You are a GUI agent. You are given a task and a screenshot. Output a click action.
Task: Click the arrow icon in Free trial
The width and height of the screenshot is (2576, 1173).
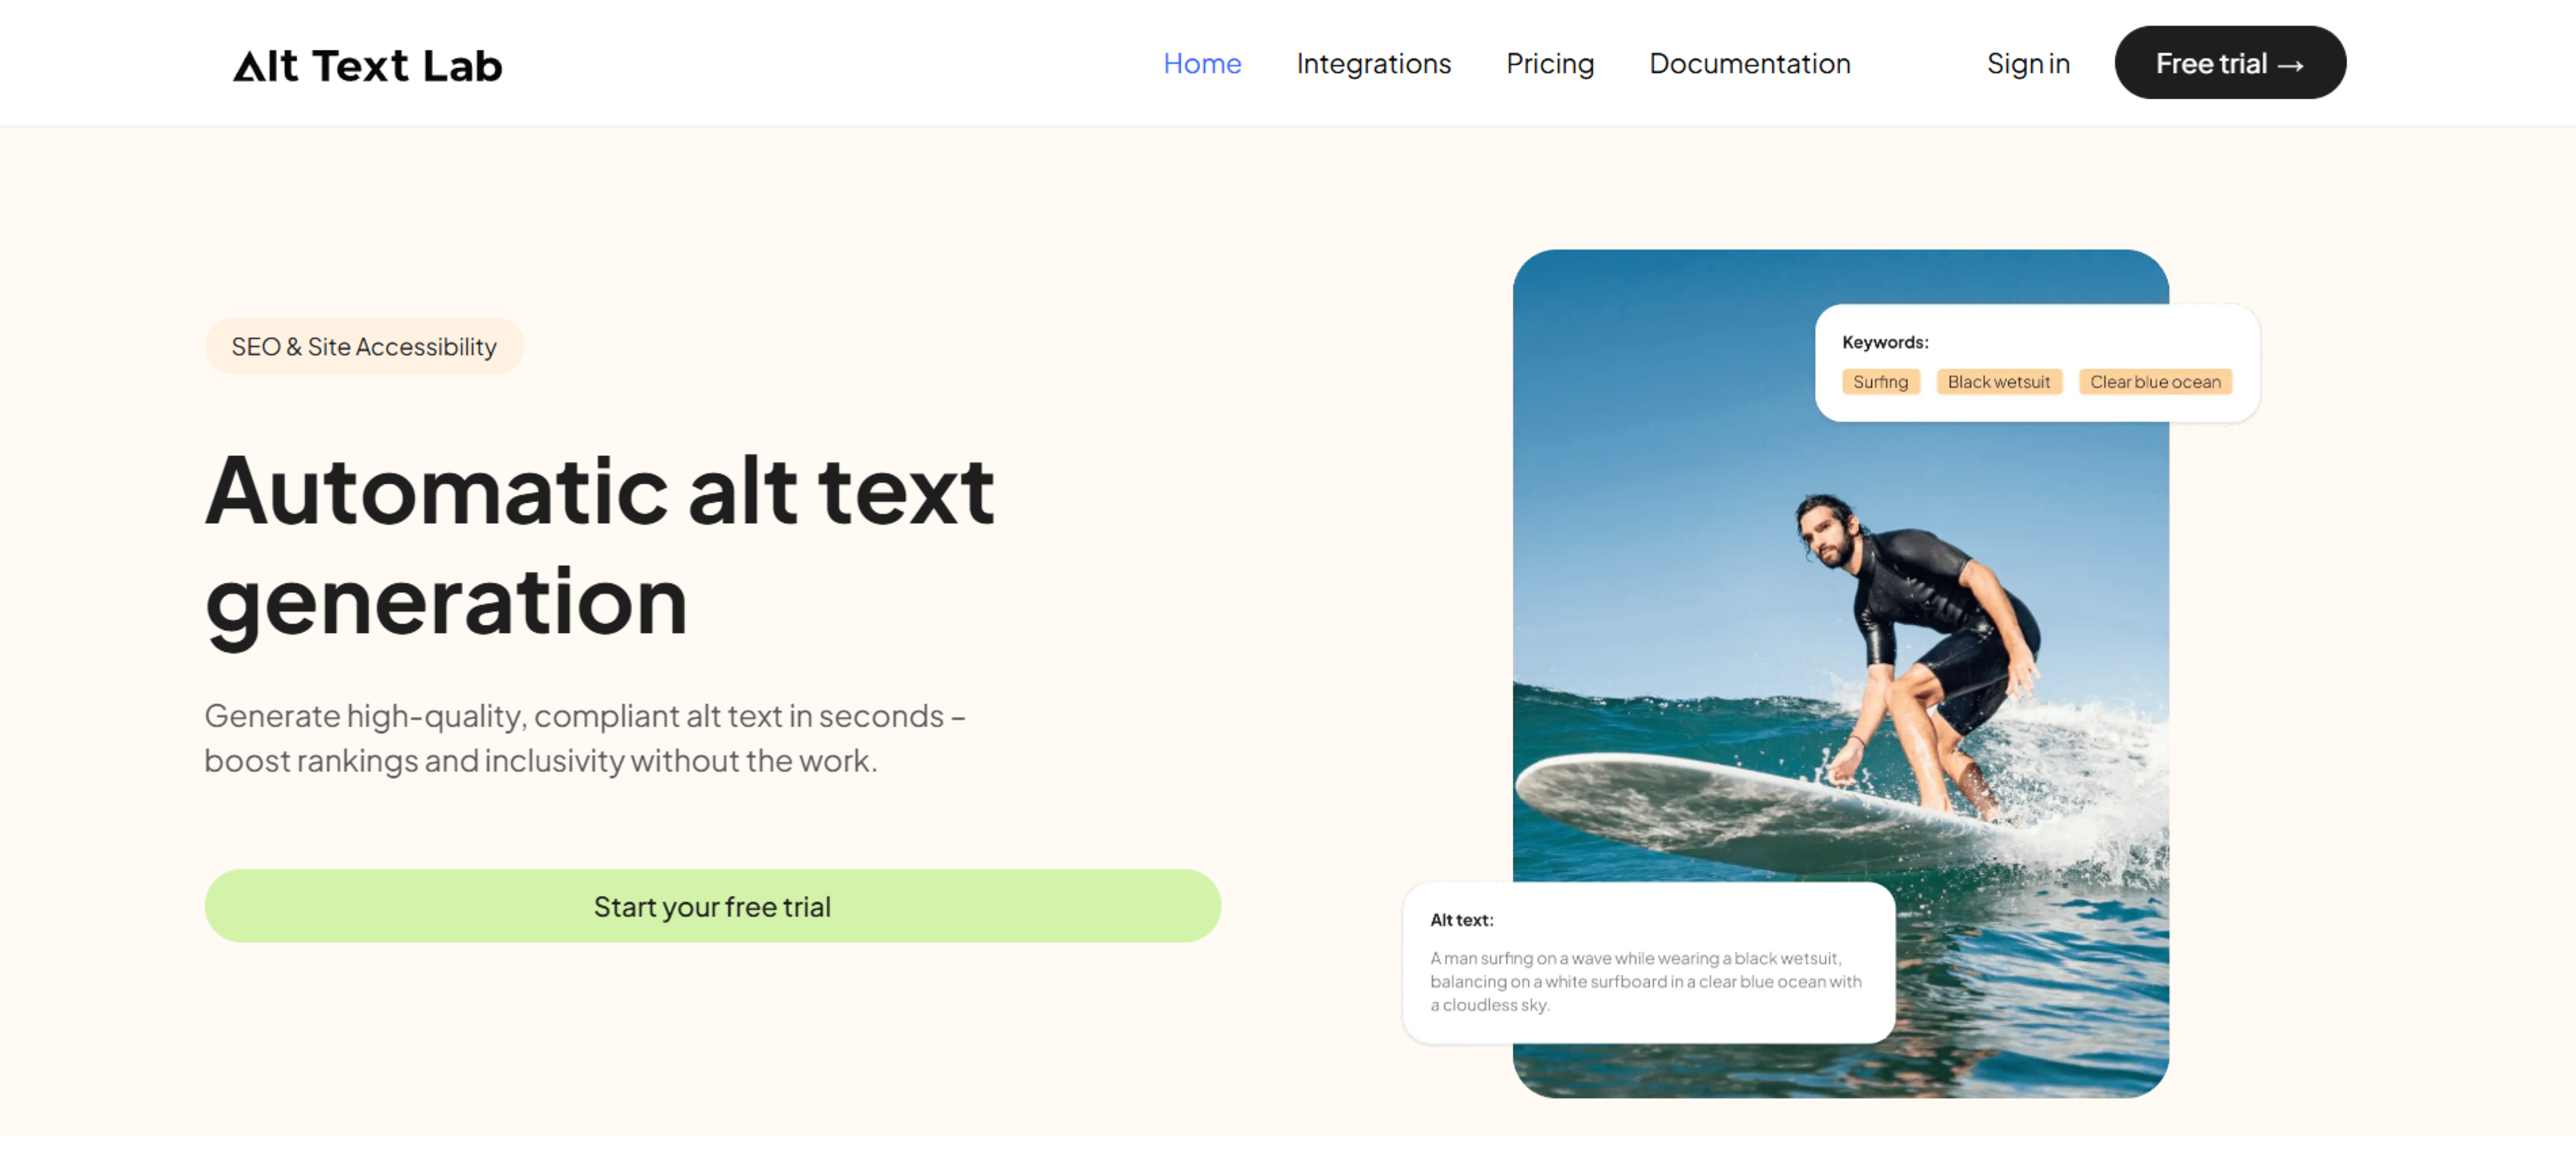pyautogui.click(x=2290, y=66)
